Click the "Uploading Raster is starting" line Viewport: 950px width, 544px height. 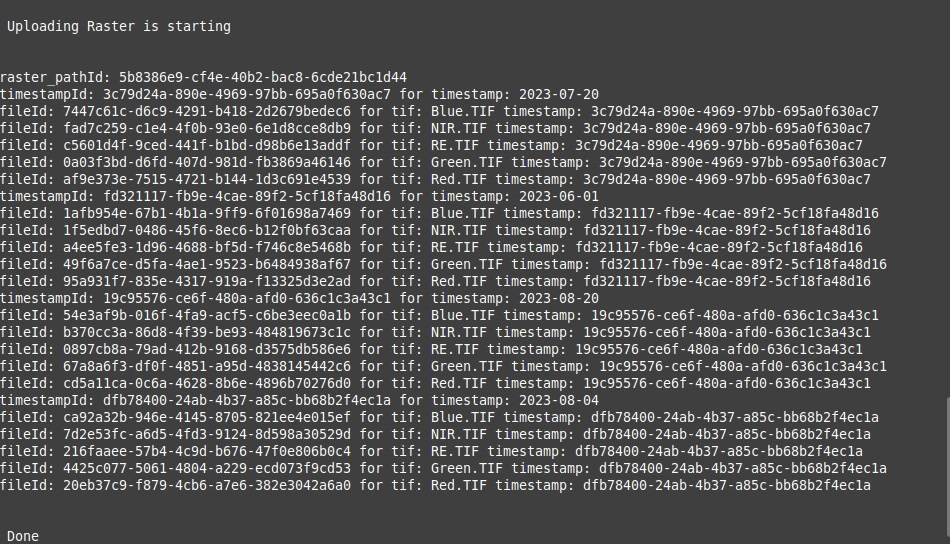[119, 27]
